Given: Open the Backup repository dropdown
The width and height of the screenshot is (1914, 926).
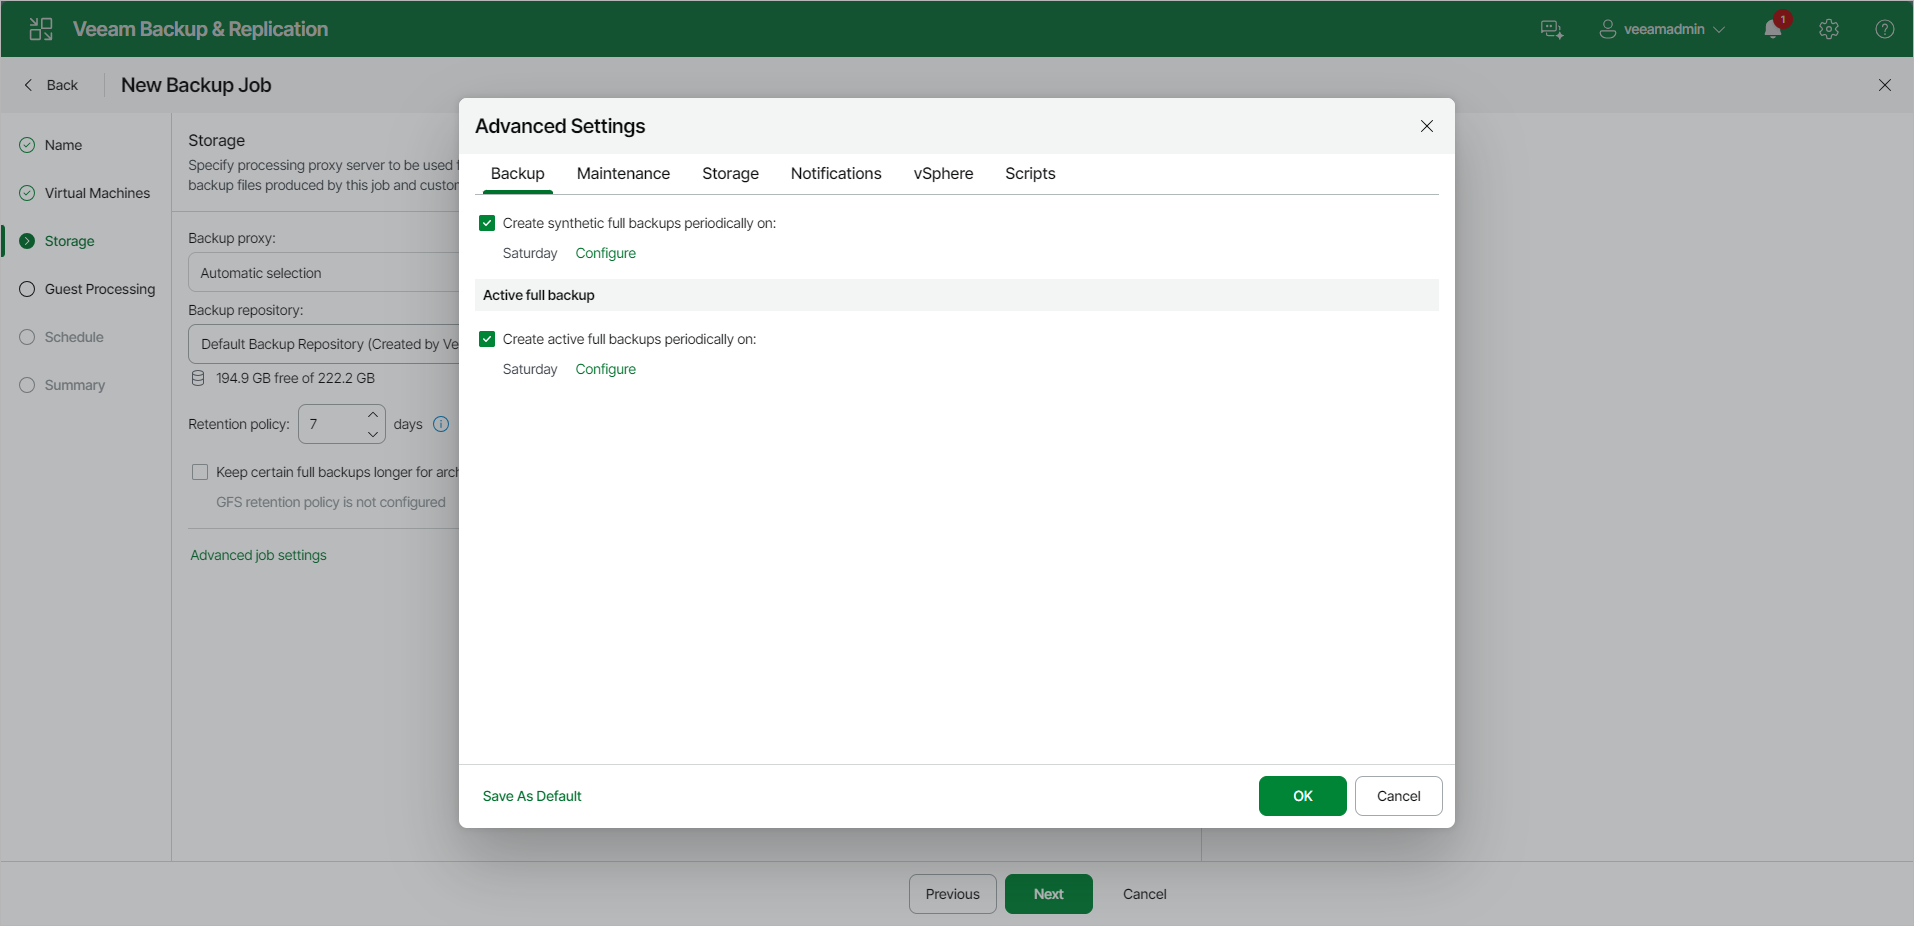Looking at the screenshot, I should tap(324, 343).
